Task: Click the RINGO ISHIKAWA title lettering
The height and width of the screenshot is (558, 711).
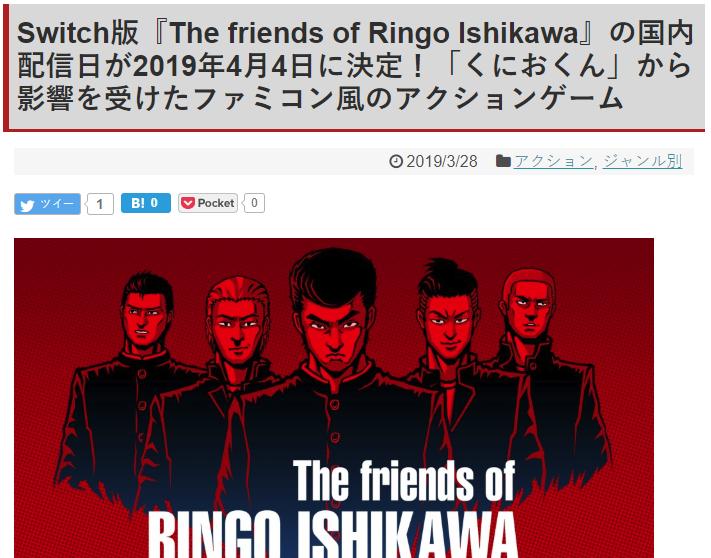Action: click(x=333, y=535)
